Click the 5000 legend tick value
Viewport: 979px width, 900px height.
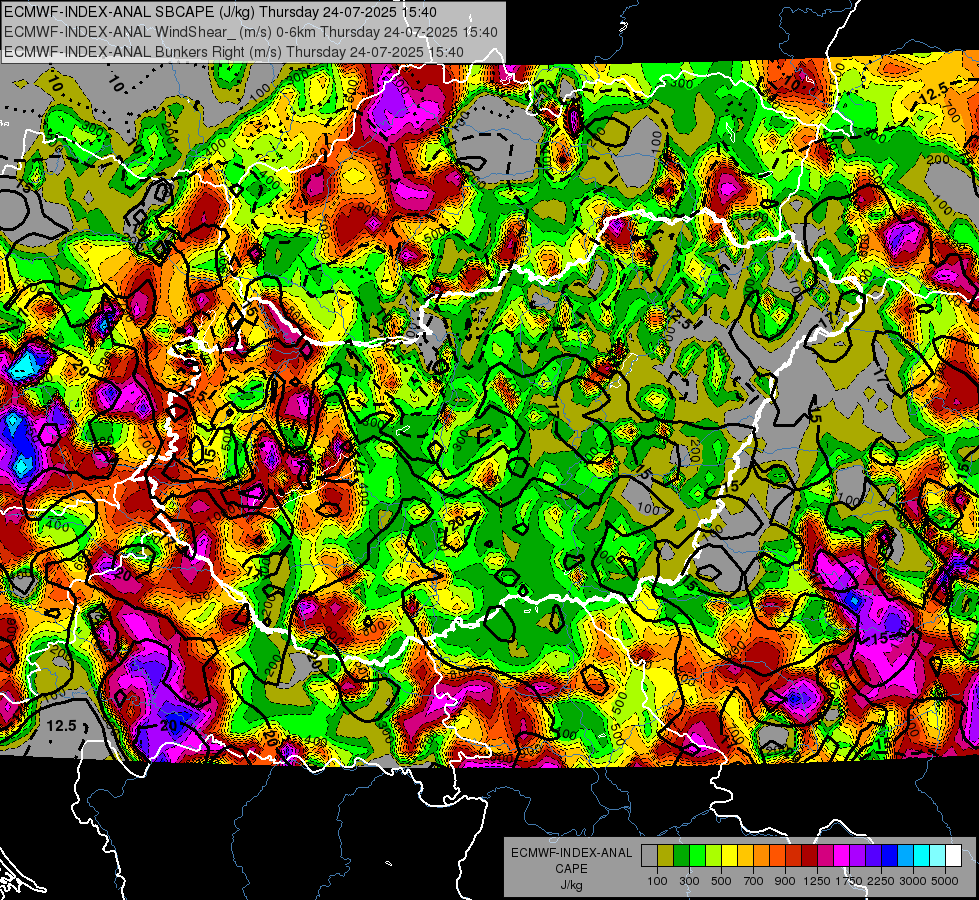coord(945,881)
